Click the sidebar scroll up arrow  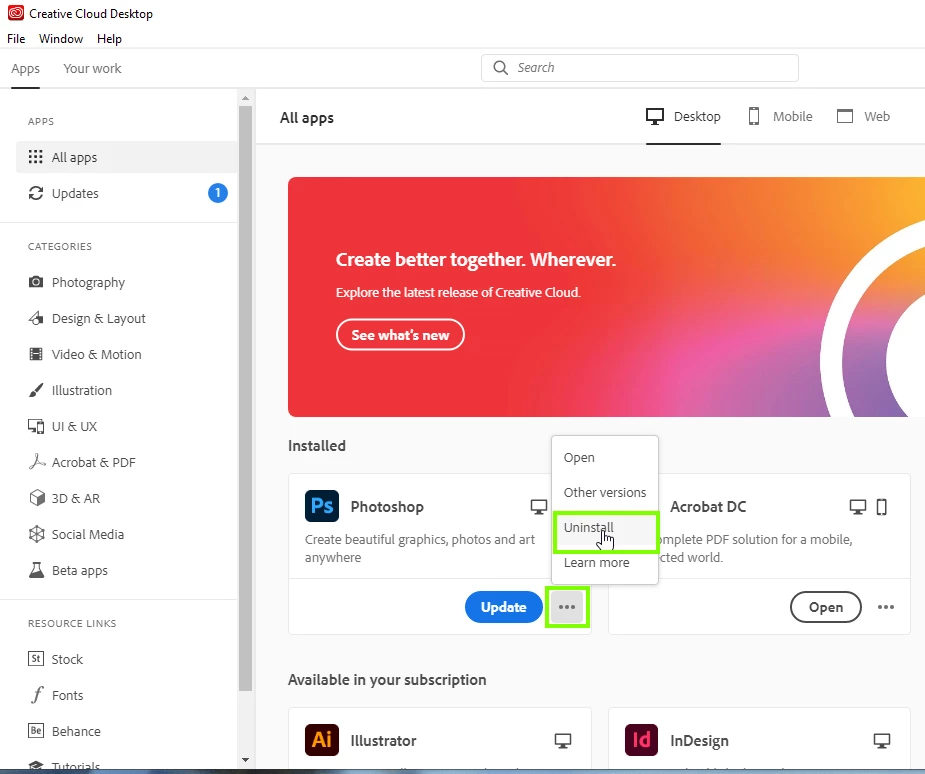(x=245, y=98)
